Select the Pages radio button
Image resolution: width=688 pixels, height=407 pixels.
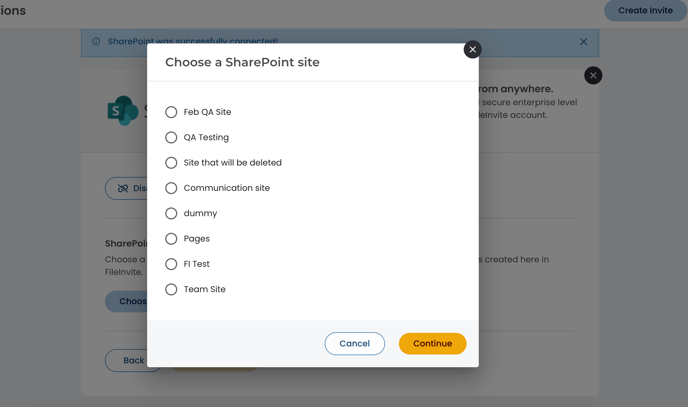(171, 239)
